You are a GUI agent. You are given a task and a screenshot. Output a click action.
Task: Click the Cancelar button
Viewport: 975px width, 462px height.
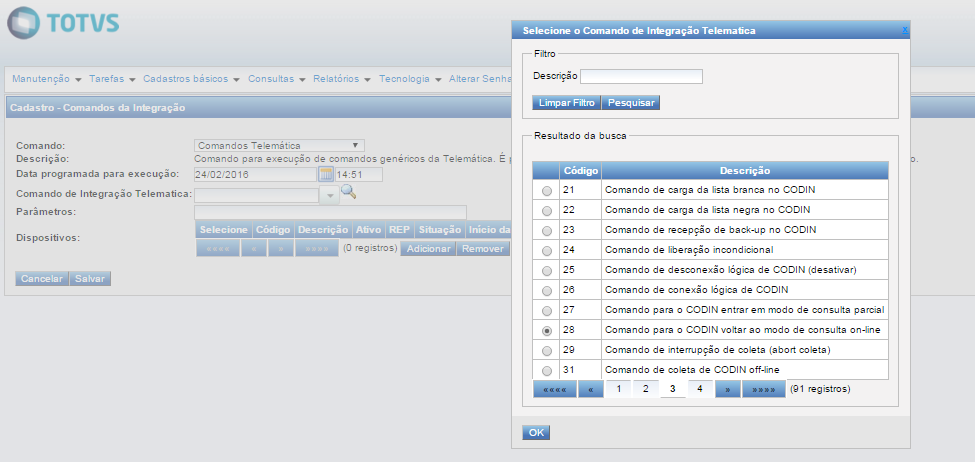coord(42,279)
